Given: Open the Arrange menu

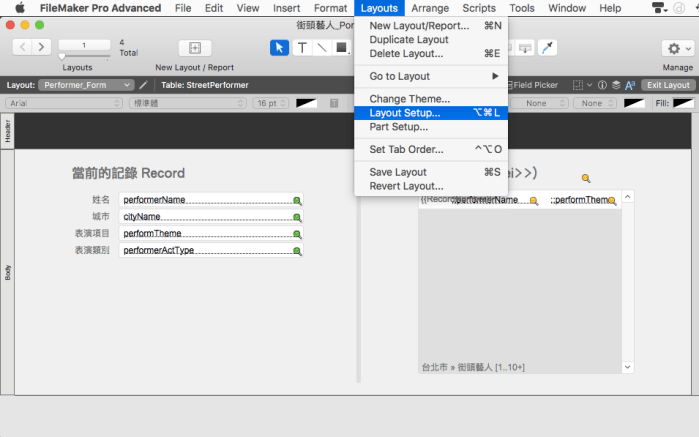Looking at the screenshot, I should (430, 8).
